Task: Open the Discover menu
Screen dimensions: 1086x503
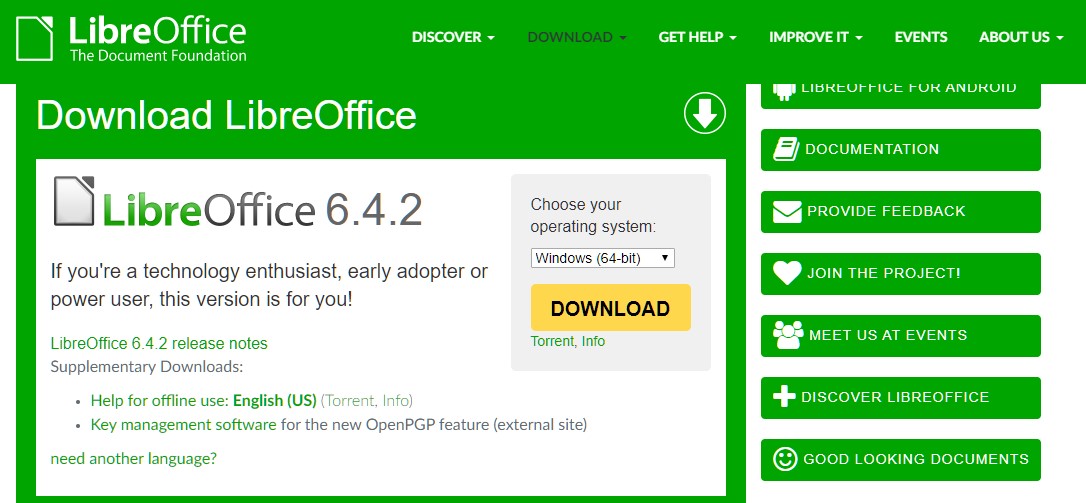Action: tap(453, 37)
